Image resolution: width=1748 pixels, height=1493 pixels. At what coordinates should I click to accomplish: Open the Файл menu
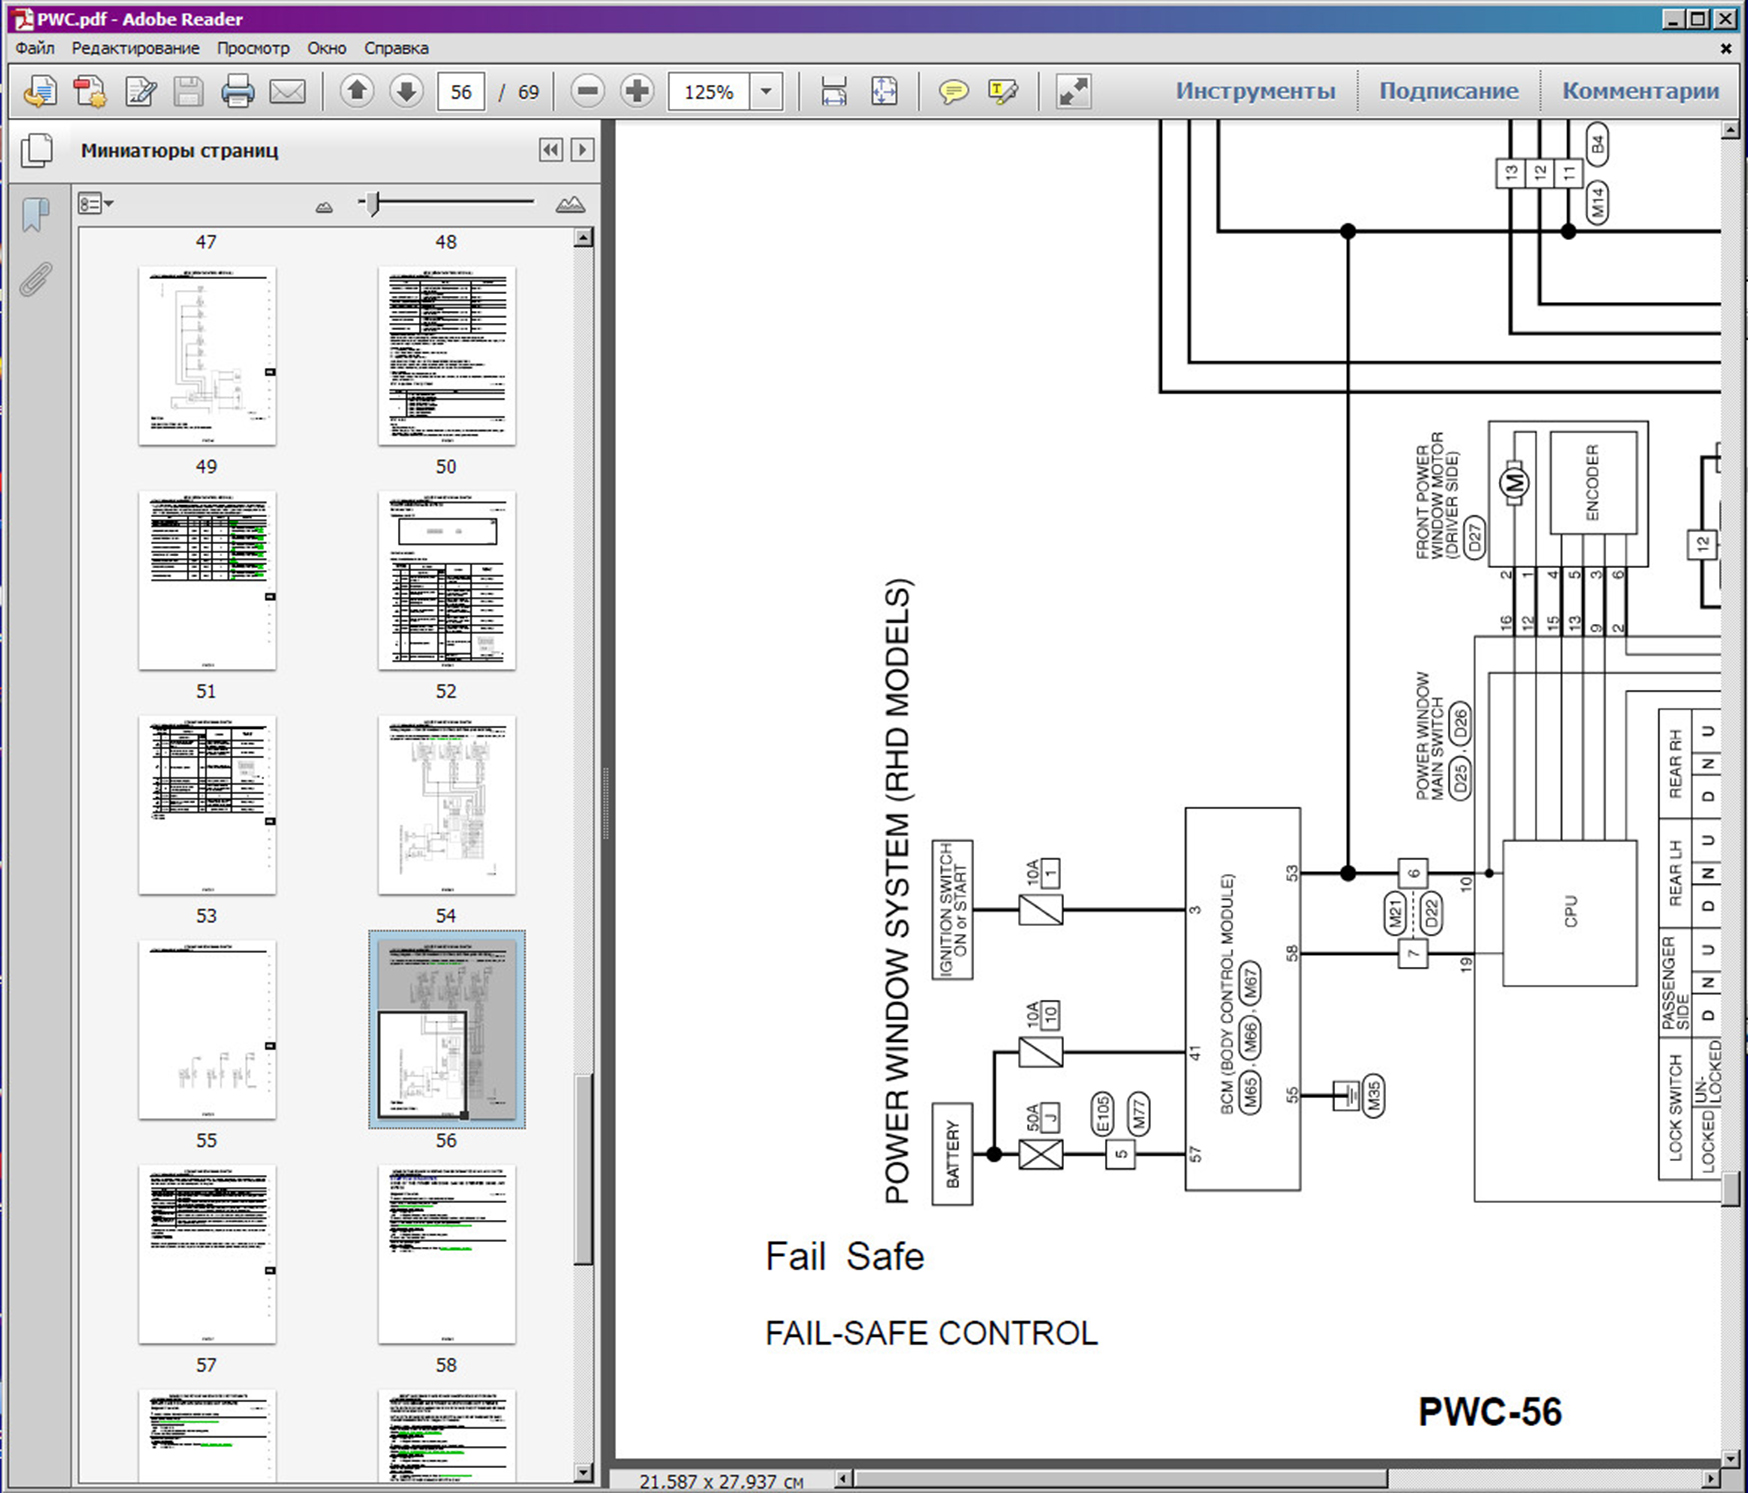click(x=35, y=48)
